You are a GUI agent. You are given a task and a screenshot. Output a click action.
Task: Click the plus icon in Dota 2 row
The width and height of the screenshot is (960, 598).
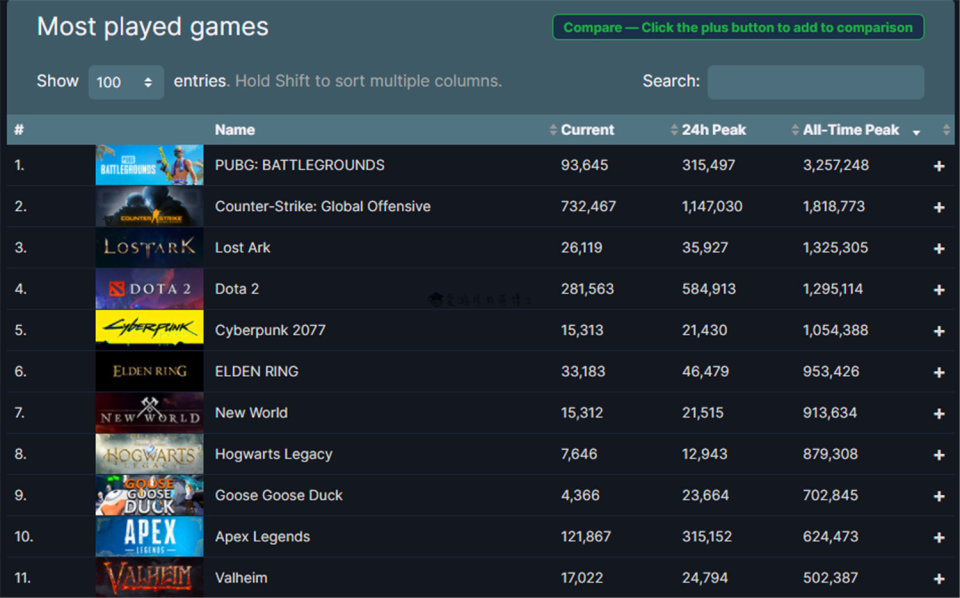(939, 290)
